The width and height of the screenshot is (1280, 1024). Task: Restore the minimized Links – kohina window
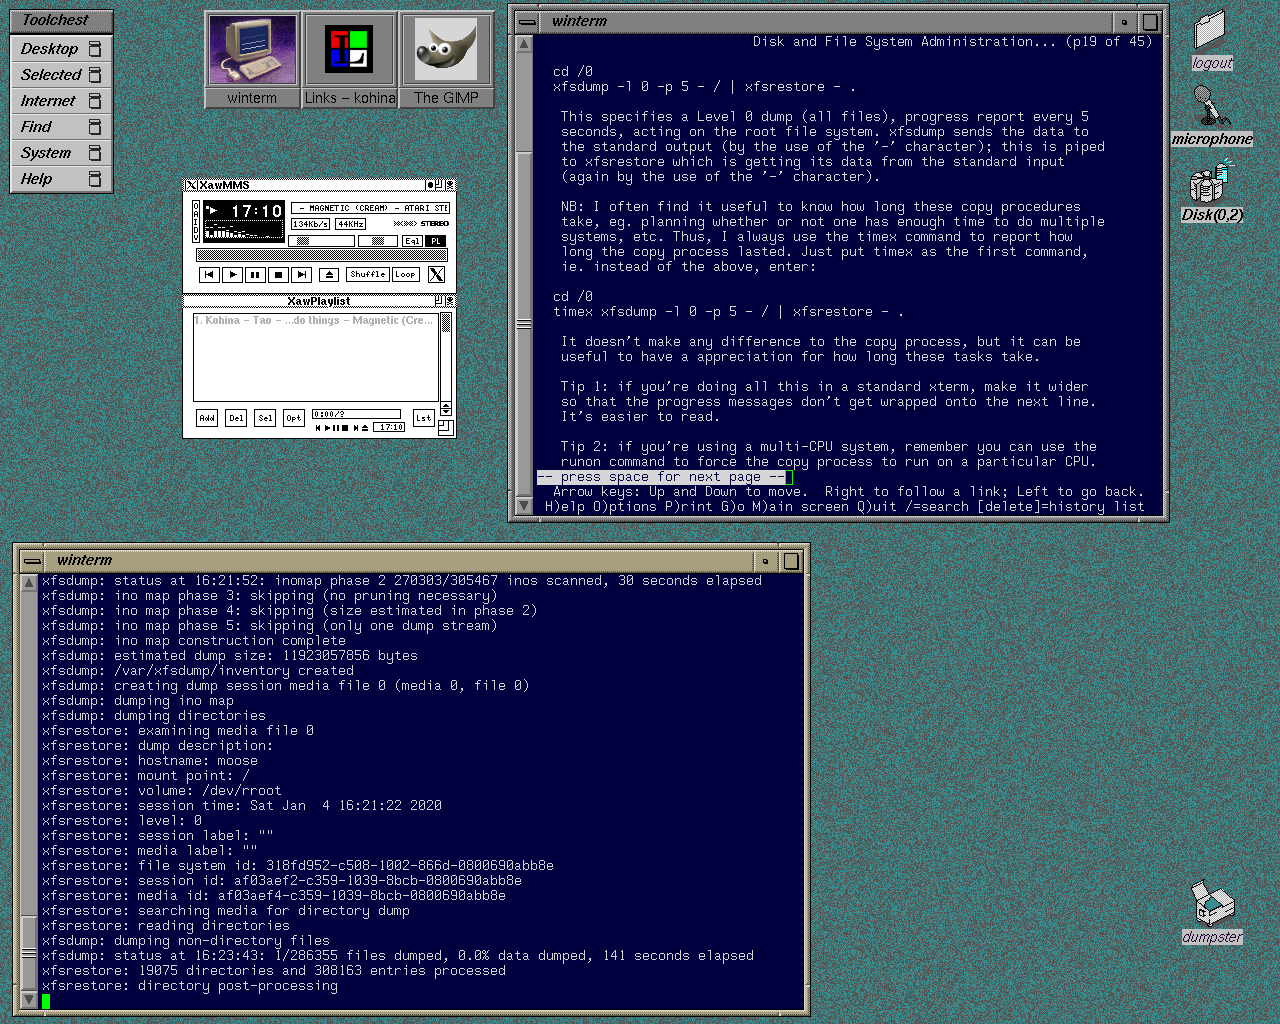pos(349,59)
